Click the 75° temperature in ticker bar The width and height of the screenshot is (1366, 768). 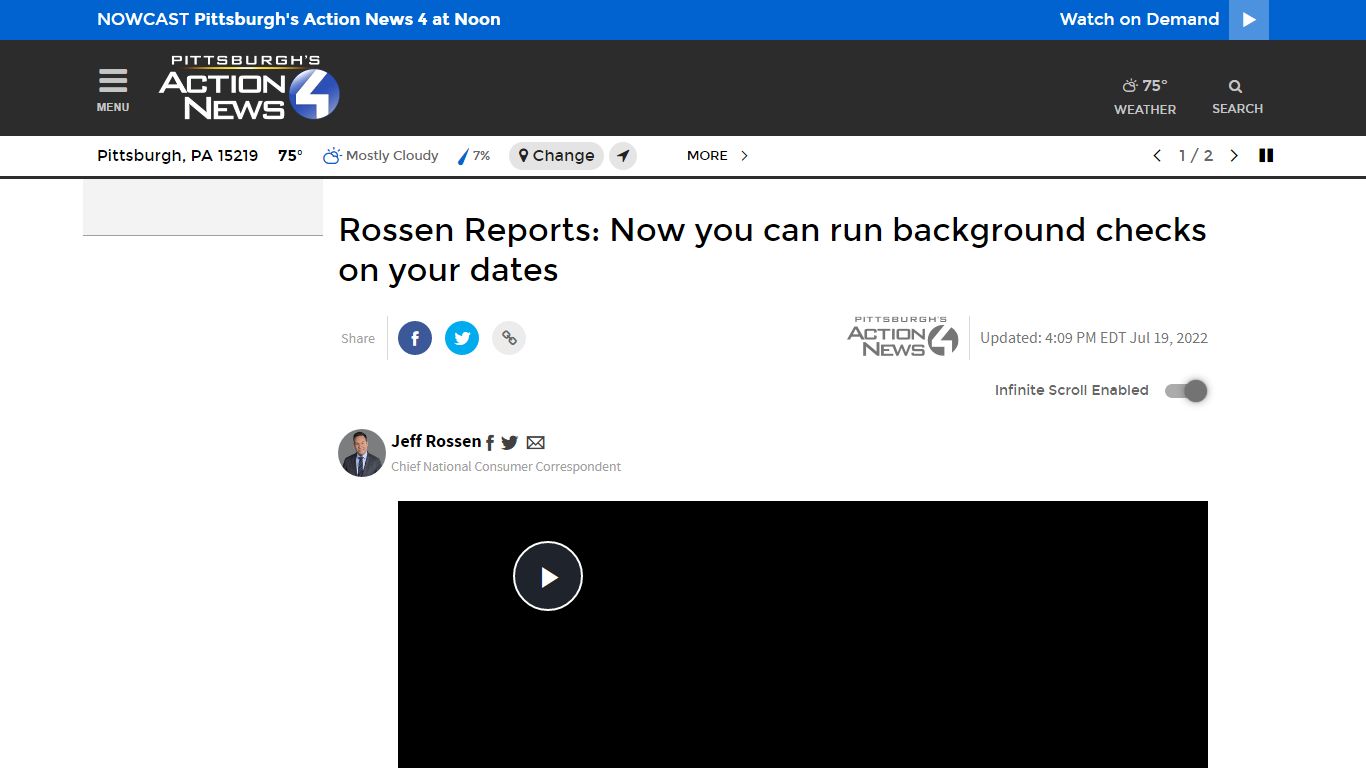pos(290,156)
